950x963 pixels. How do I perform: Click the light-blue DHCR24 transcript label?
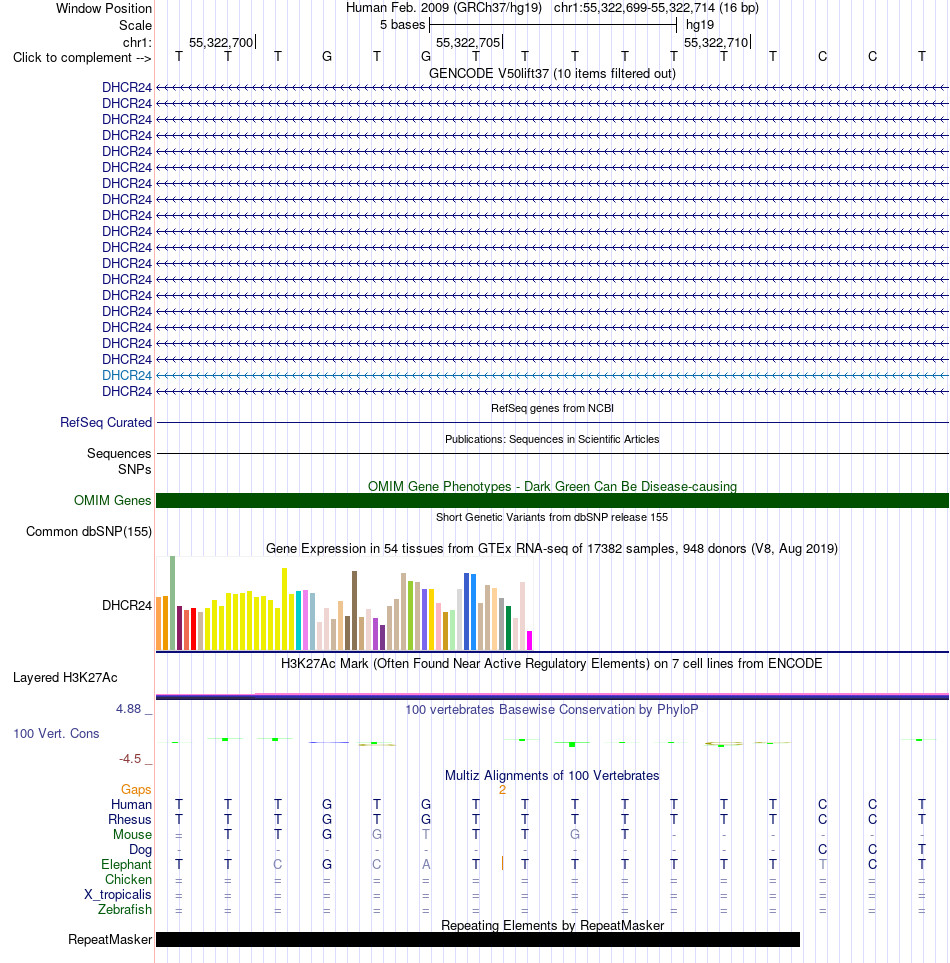[x=127, y=375]
